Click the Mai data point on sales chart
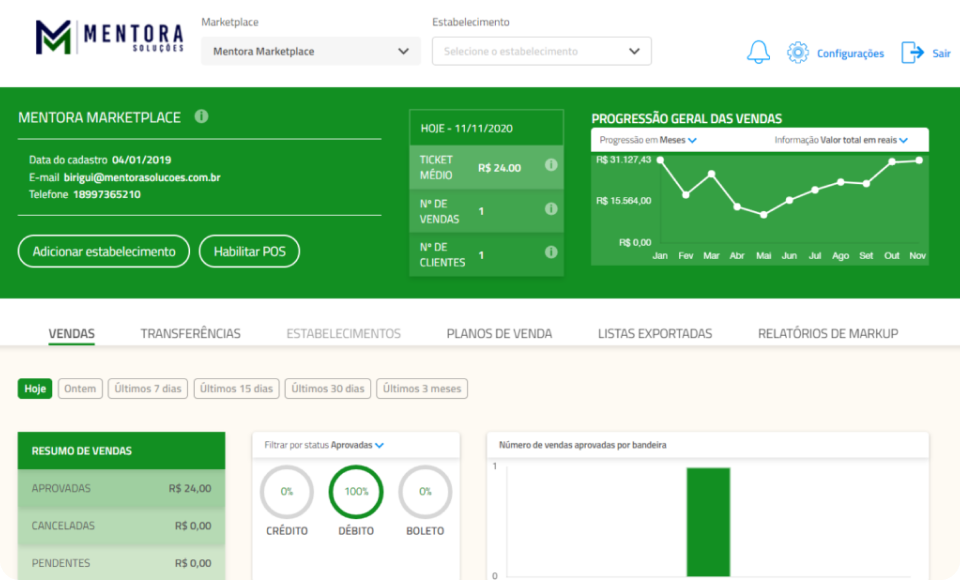Image resolution: width=960 pixels, height=580 pixels. coord(763,215)
